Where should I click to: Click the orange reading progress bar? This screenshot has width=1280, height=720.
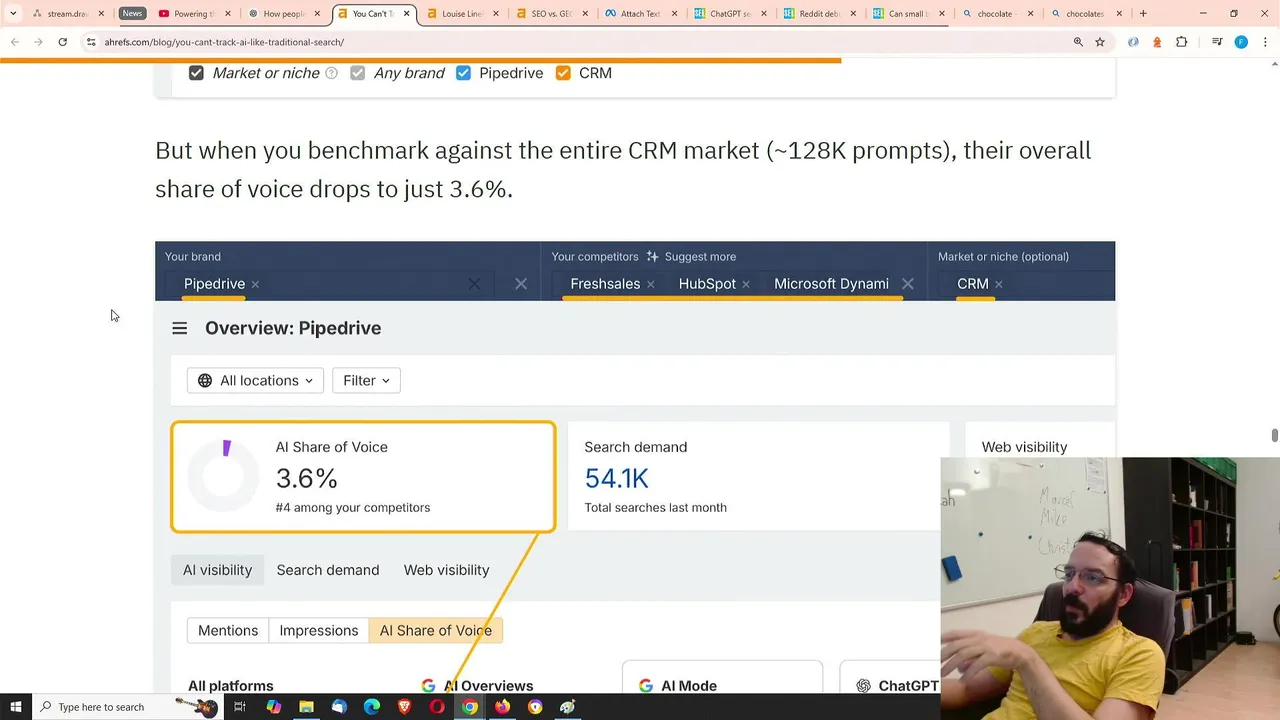(420, 60)
